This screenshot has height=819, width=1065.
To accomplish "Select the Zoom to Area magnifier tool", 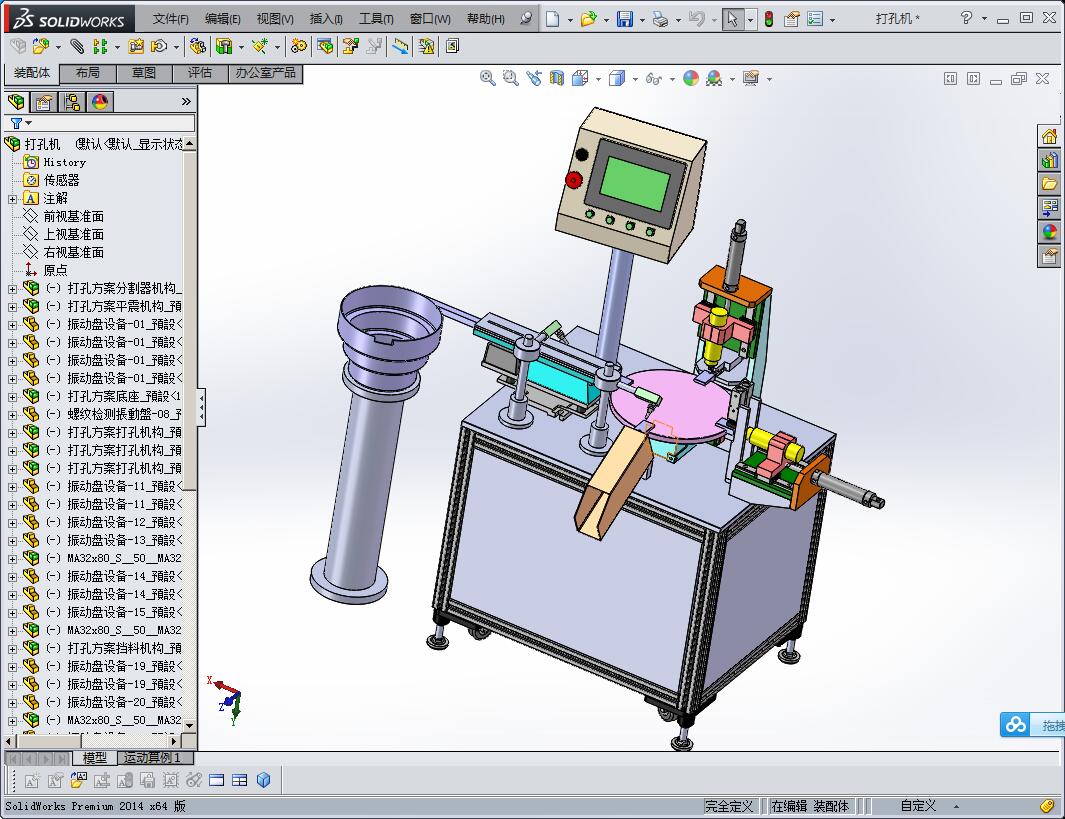I will tap(512, 78).
